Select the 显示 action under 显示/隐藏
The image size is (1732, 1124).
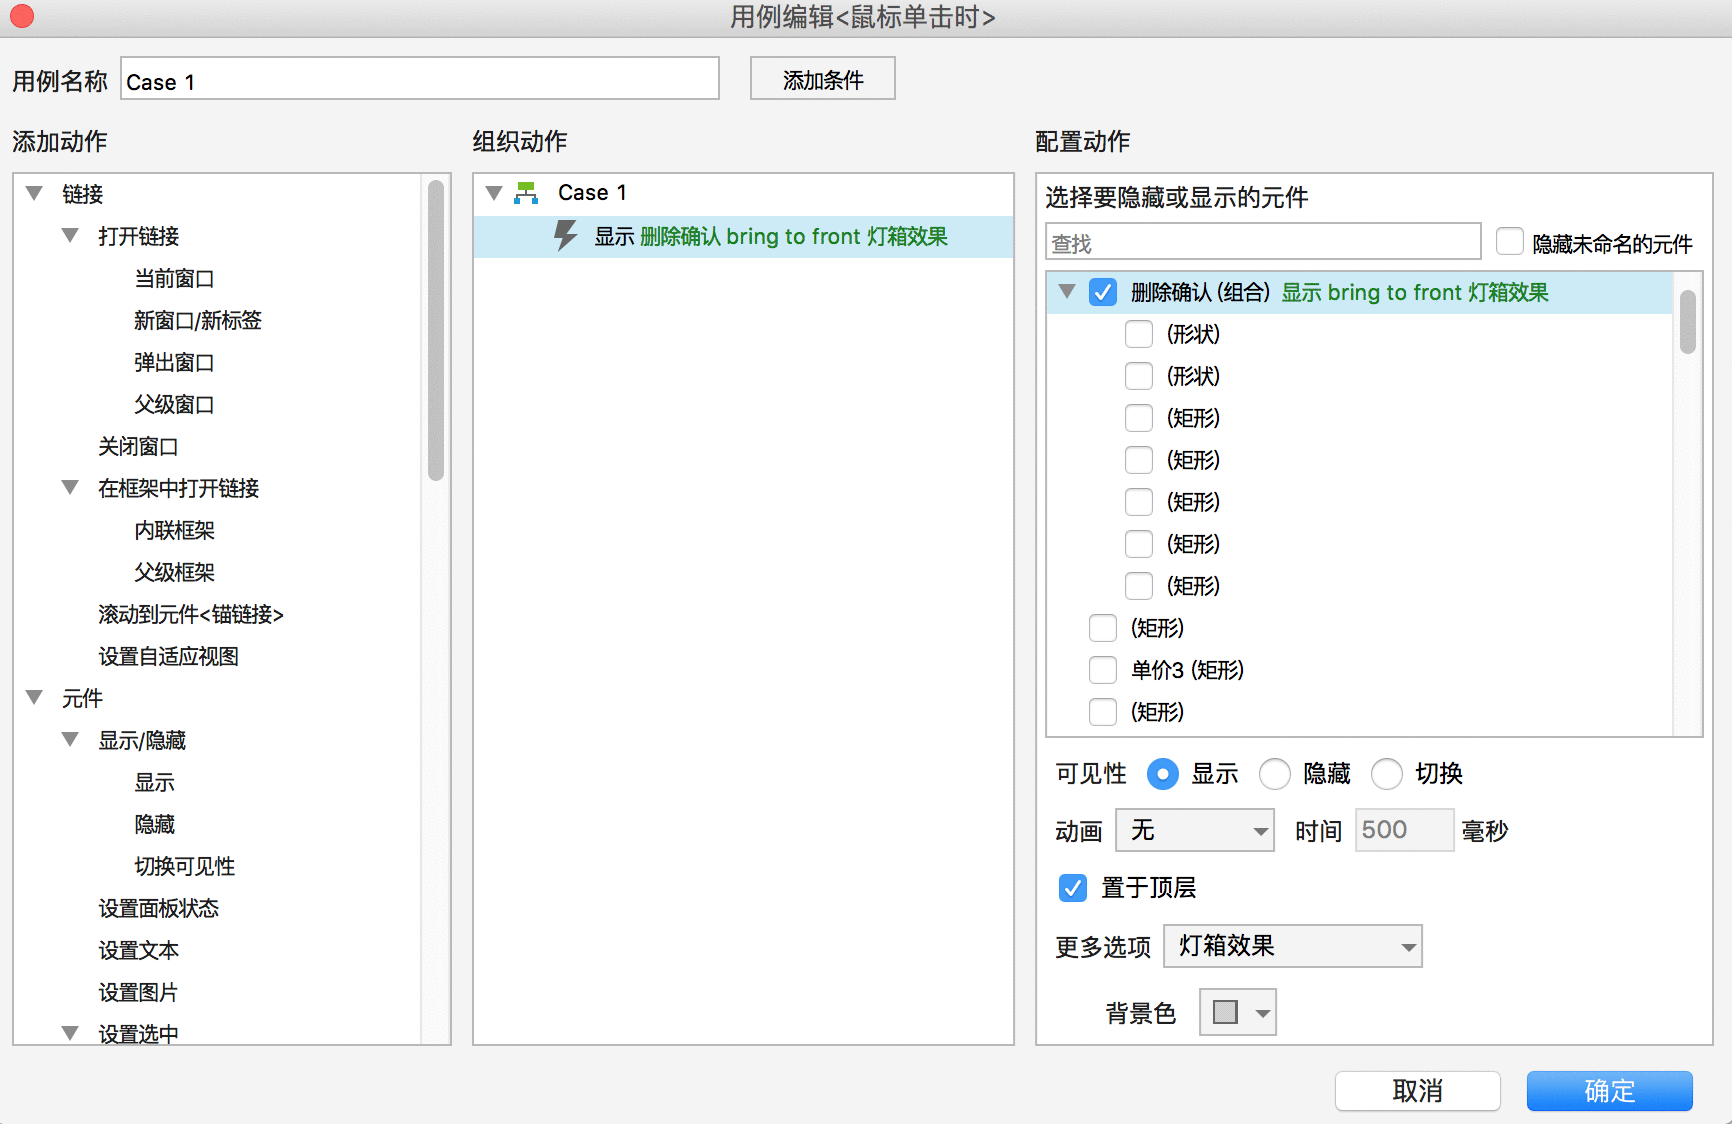(x=154, y=782)
